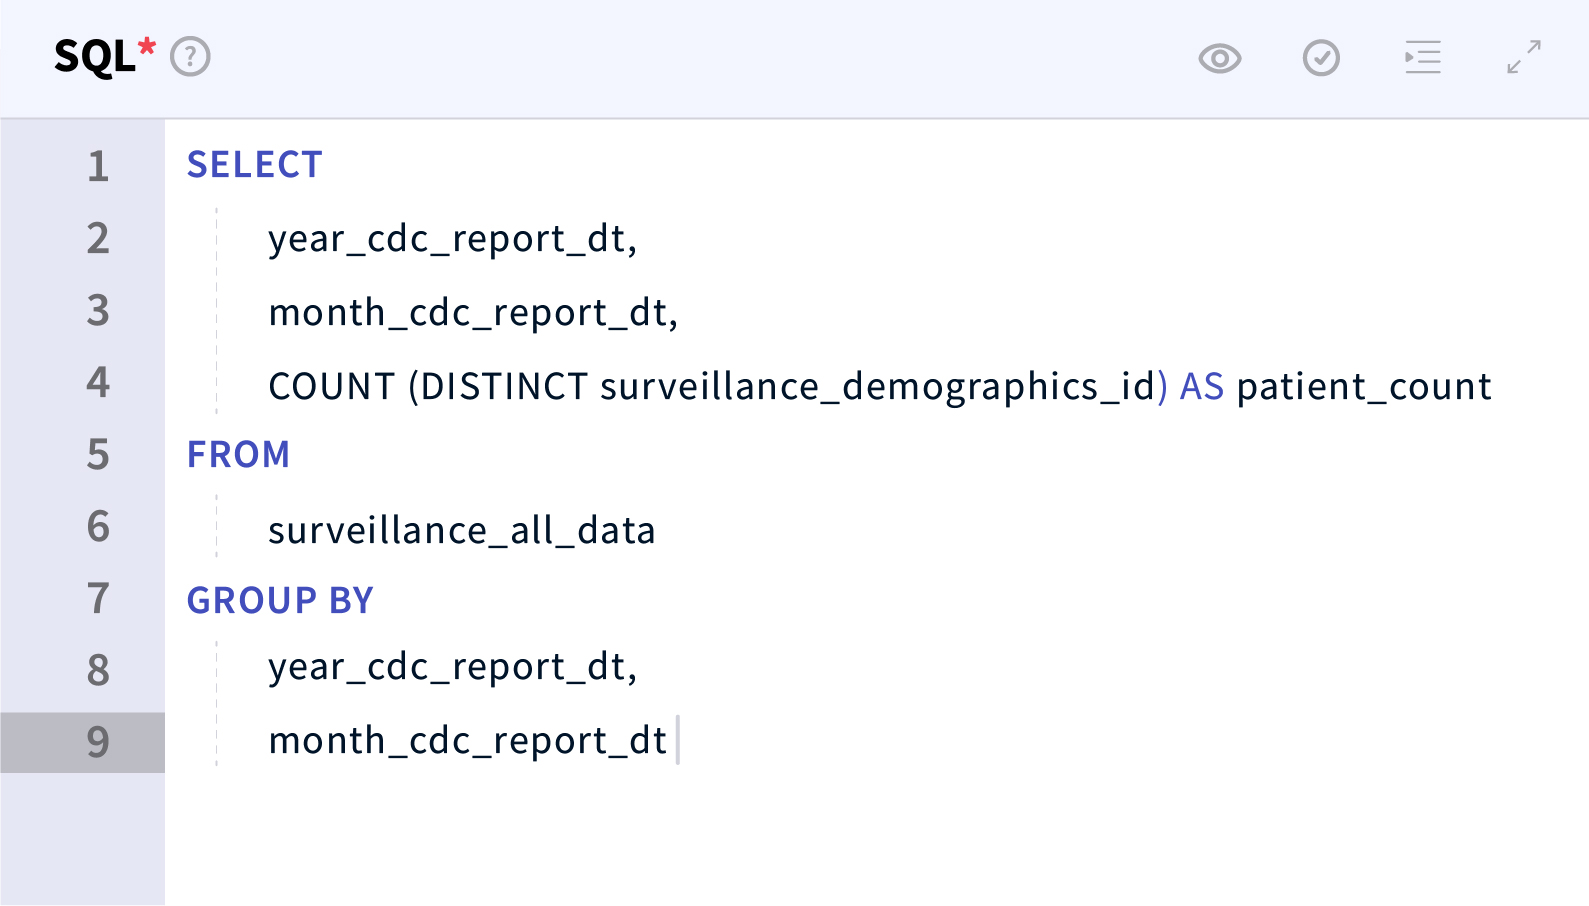
Task: Place cursor at end of line 9
Action: click(x=670, y=741)
